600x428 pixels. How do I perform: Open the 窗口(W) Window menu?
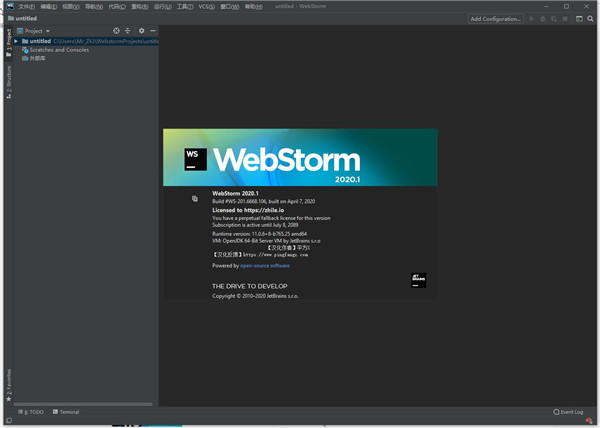tap(230, 7)
